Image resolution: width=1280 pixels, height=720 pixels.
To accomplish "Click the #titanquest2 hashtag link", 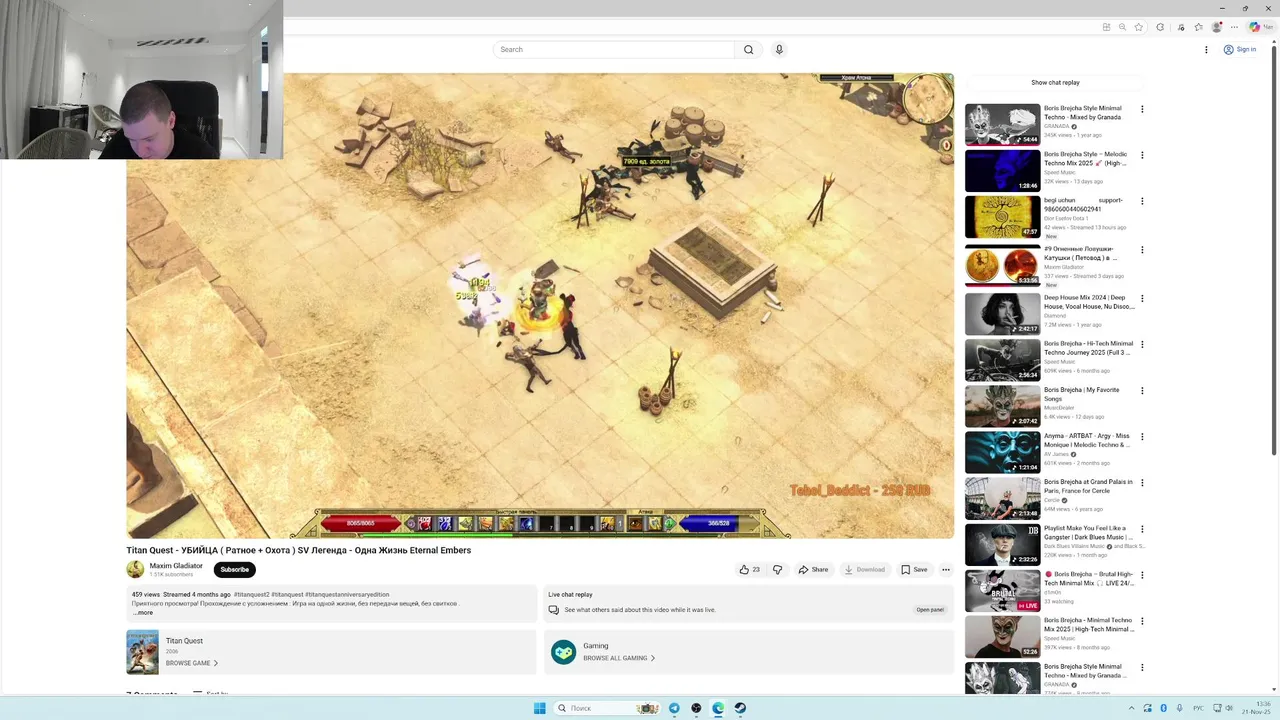I will click(252, 595).
